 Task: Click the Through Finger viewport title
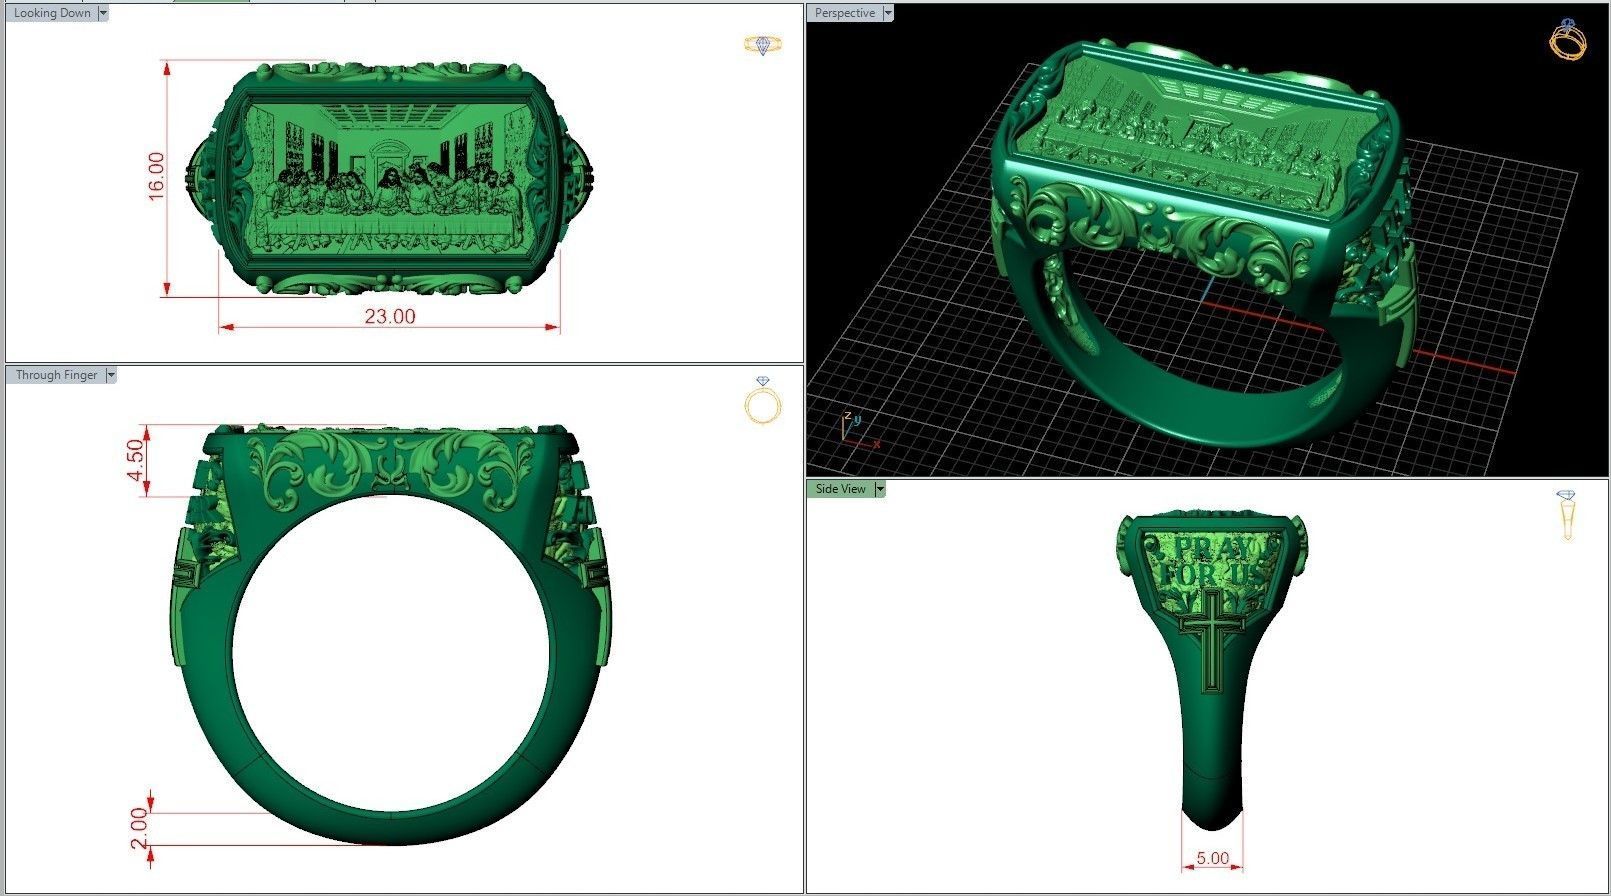56,375
